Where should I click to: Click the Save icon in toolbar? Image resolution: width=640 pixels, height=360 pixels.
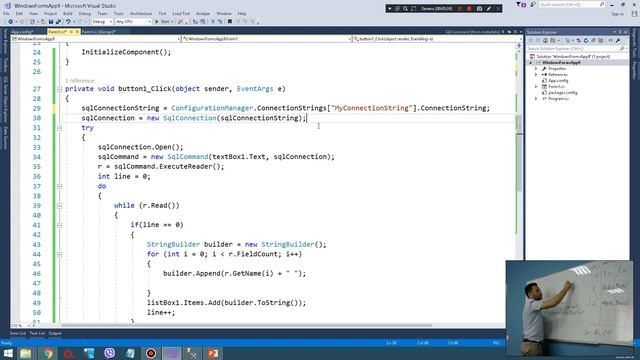pos(51,22)
